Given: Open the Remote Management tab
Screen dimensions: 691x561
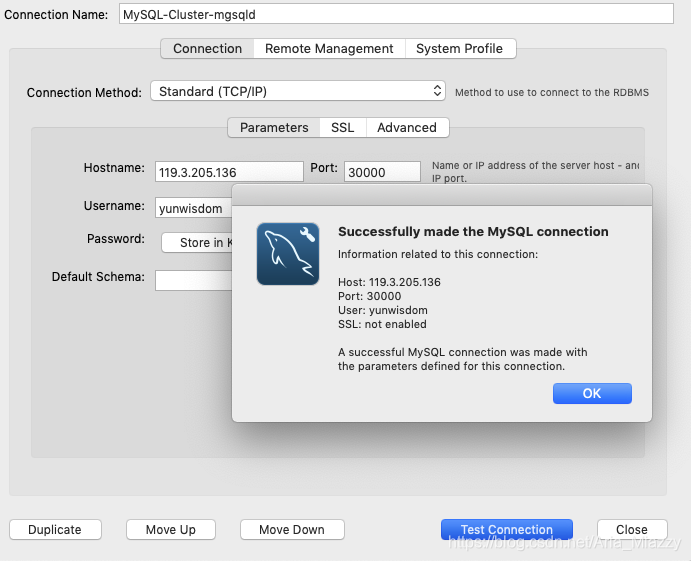Looking at the screenshot, I should coord(329,48).
